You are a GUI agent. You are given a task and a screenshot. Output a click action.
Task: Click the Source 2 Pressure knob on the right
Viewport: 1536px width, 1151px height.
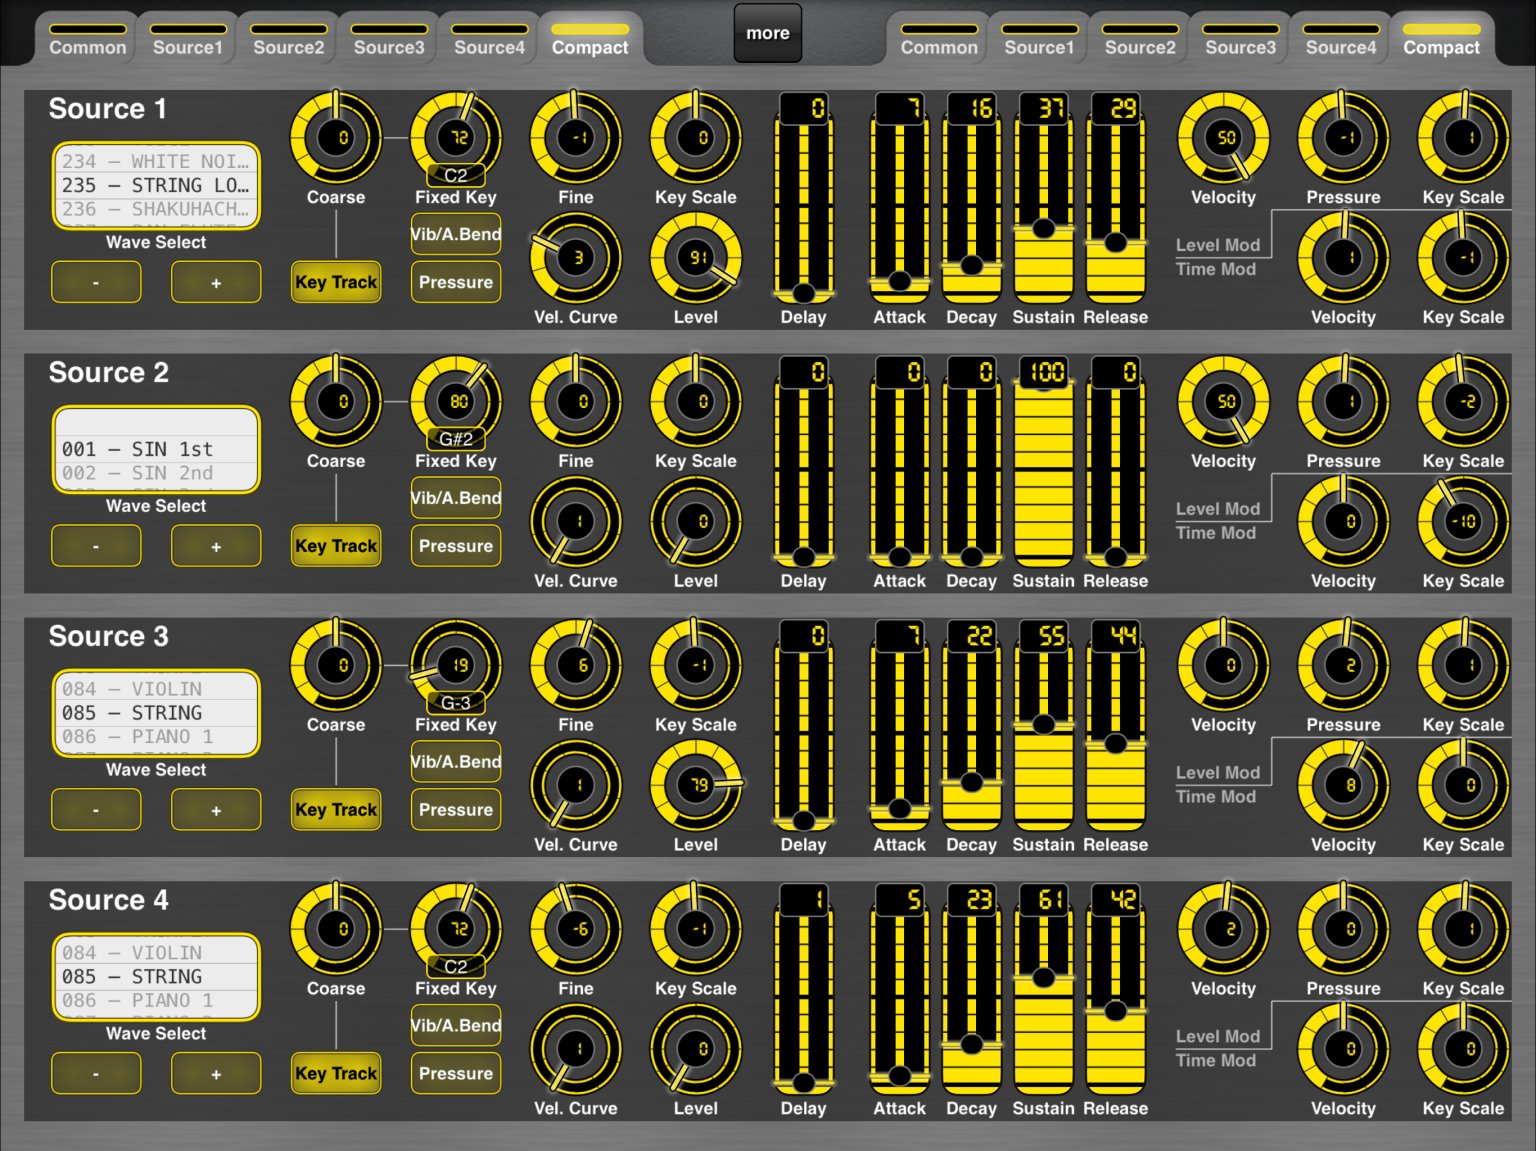click(1343, 401)
